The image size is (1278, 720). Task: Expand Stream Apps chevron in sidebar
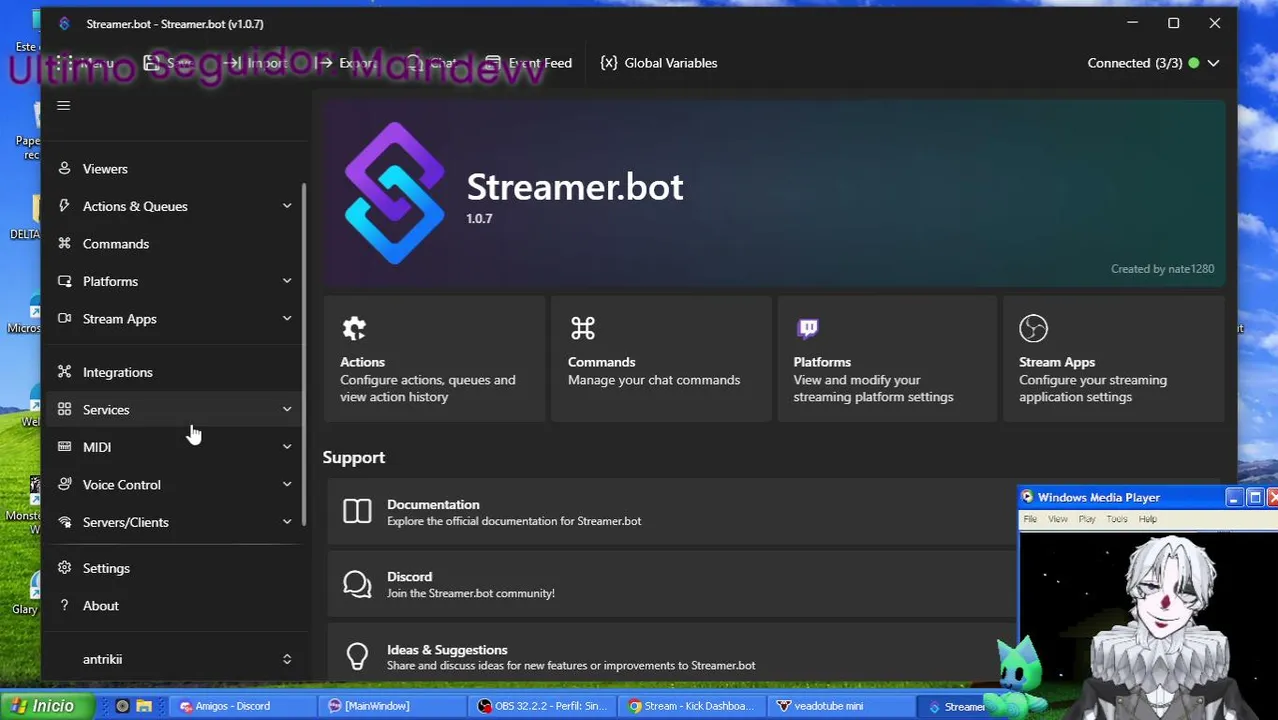click(287, 319)
